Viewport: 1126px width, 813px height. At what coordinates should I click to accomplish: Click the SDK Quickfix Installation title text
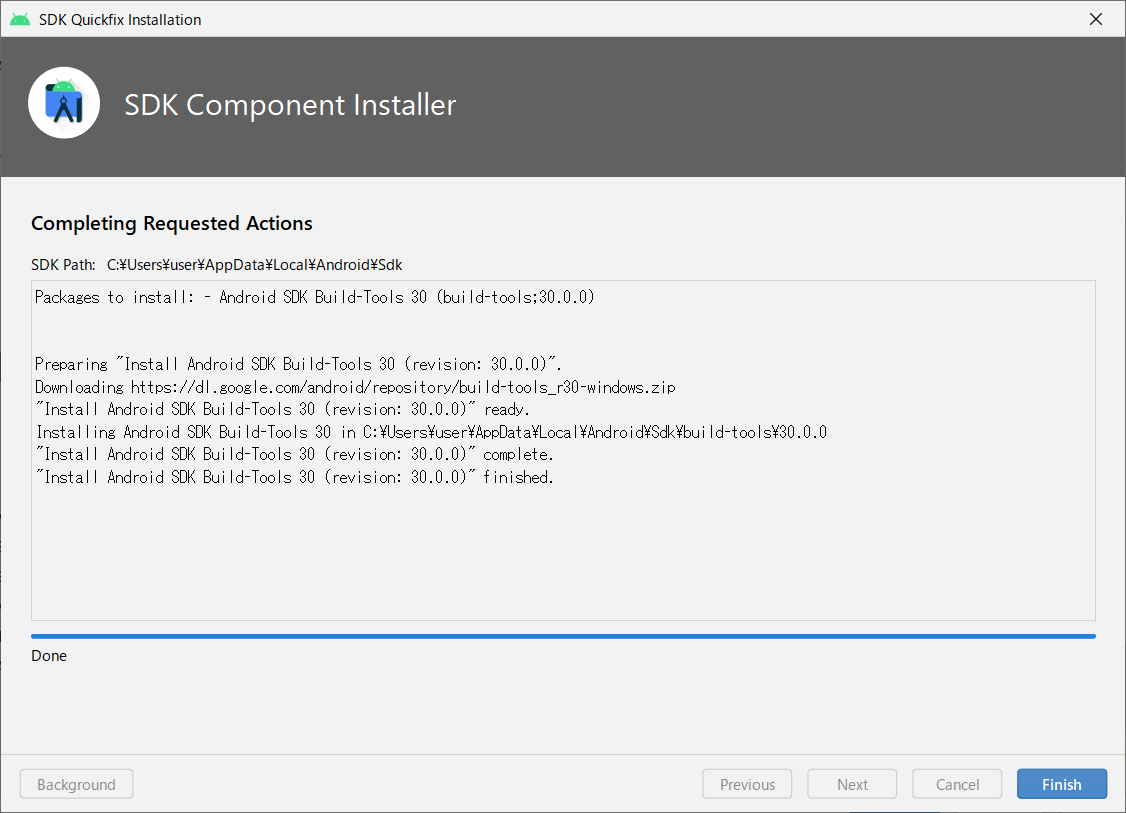tap(119, 18)
